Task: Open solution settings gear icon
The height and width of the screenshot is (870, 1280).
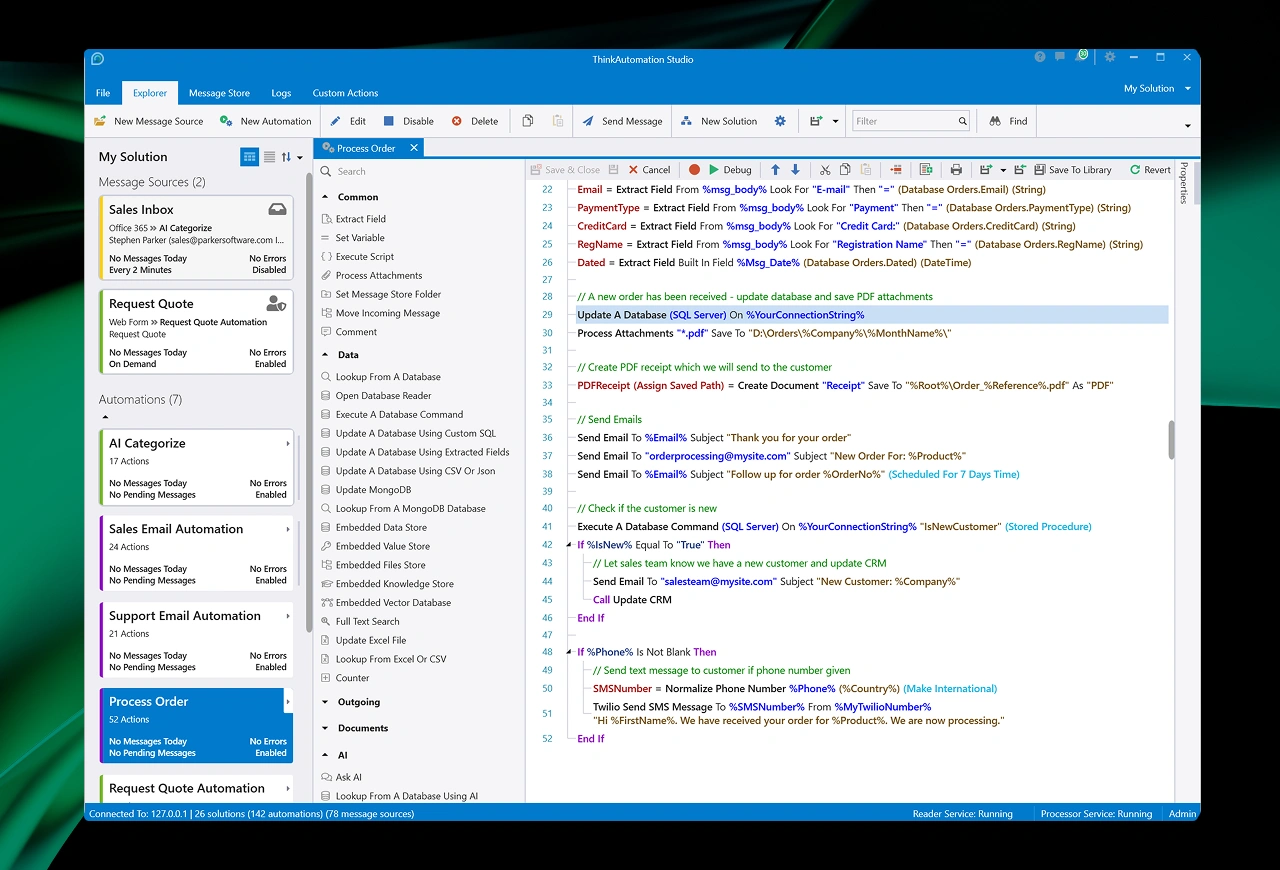Action: point(780,121)
